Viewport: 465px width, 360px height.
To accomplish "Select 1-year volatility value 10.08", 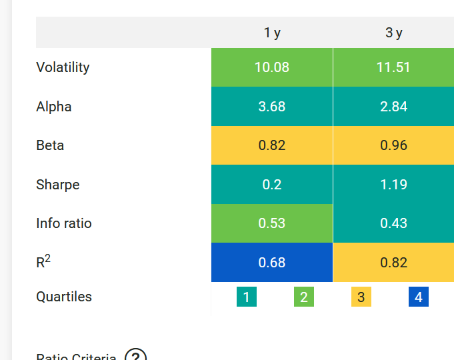I will coord(272,67).
